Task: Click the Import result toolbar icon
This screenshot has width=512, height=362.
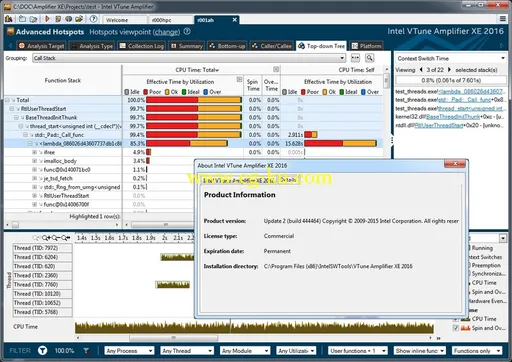Action: point(79,19)
